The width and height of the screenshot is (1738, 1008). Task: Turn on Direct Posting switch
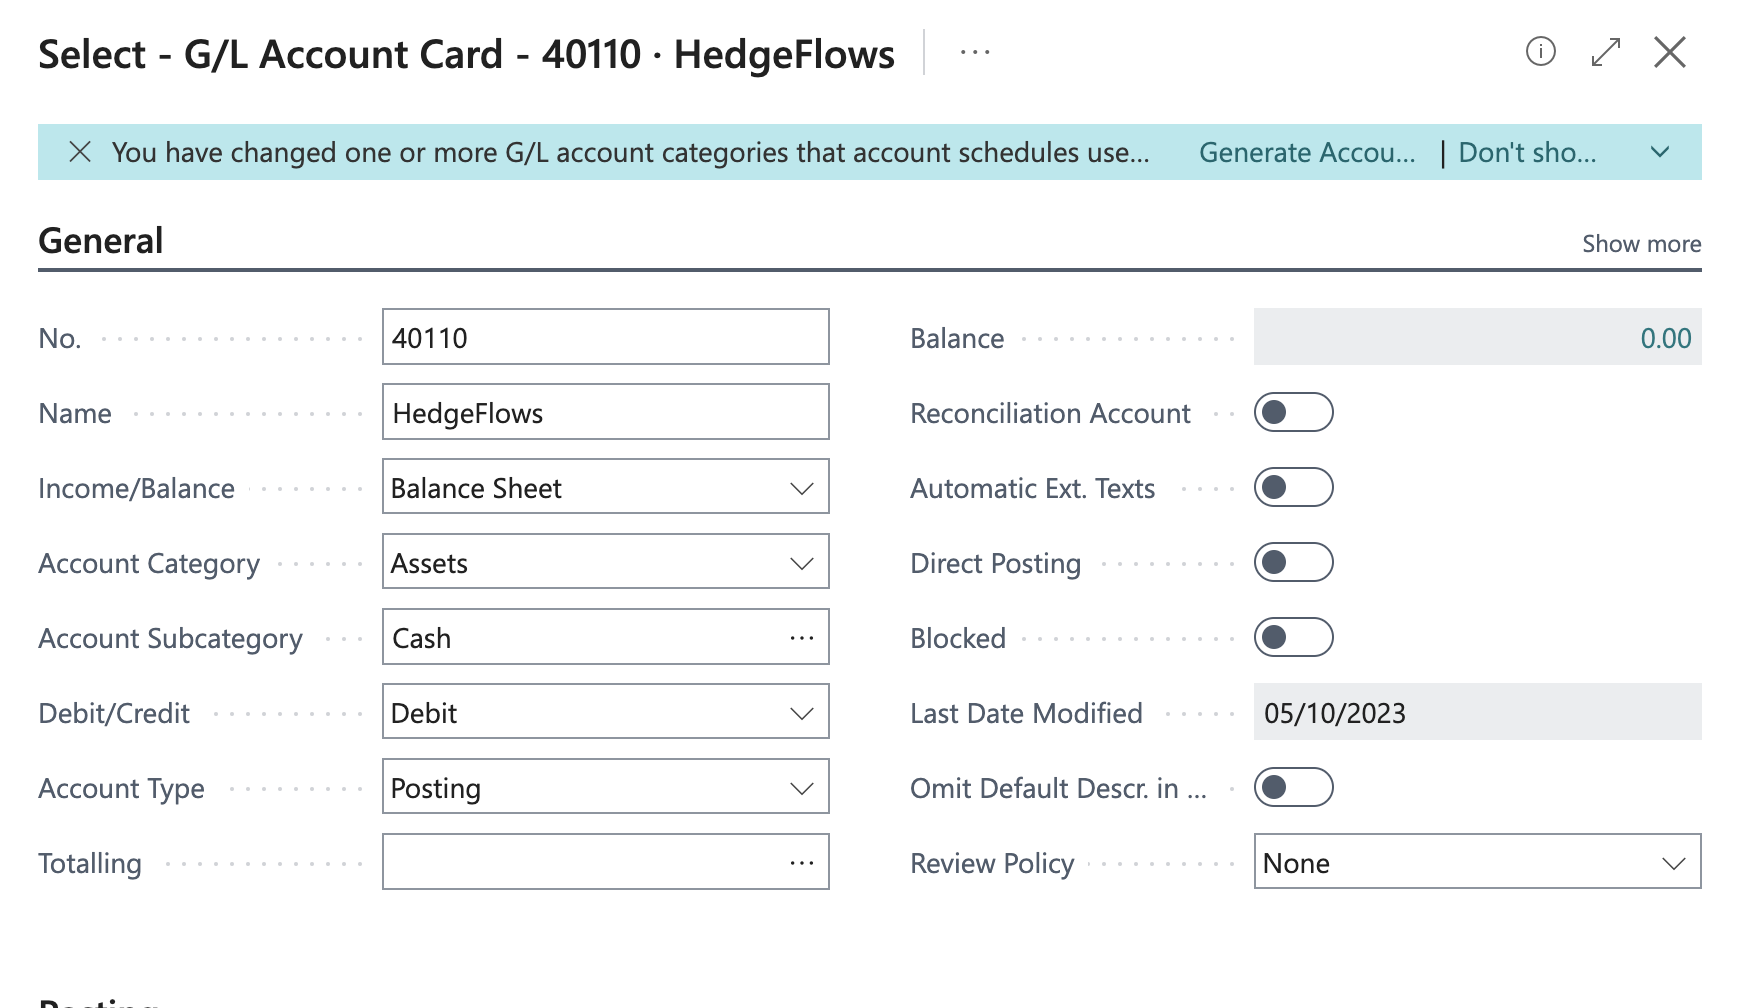point(1293,562)
